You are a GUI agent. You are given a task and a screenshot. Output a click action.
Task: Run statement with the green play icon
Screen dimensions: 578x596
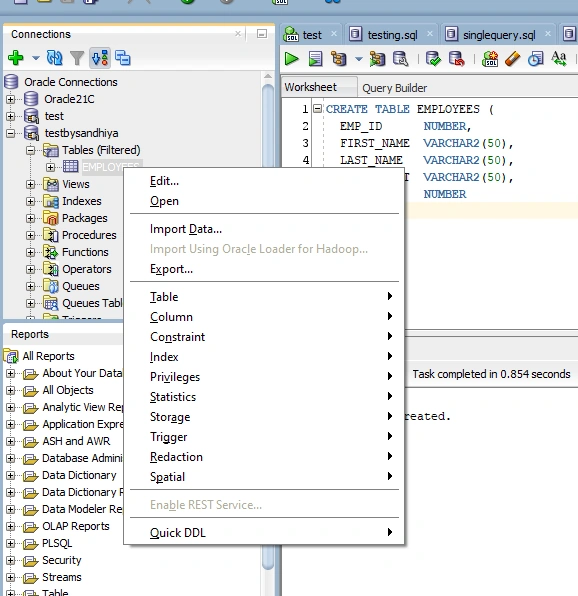(291, 59)
